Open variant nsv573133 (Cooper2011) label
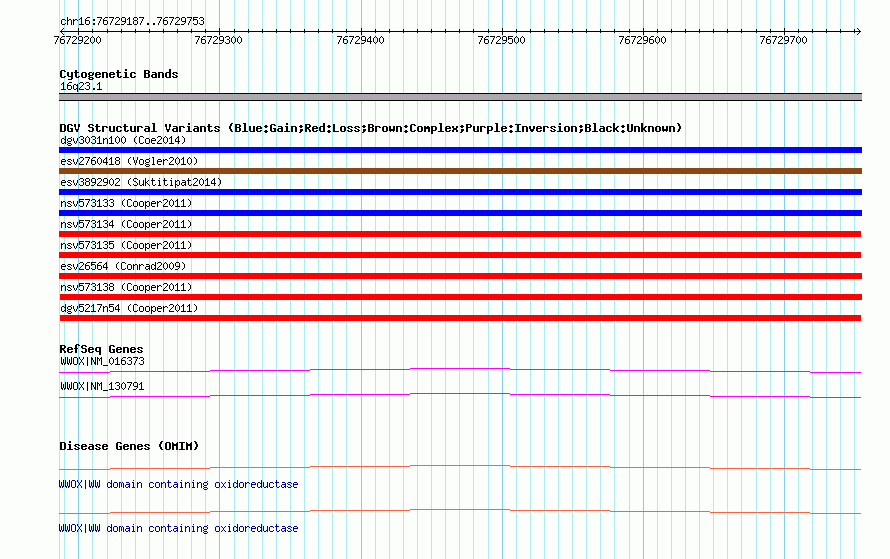Screen dimensions: 890x559 tap(126, 203)
